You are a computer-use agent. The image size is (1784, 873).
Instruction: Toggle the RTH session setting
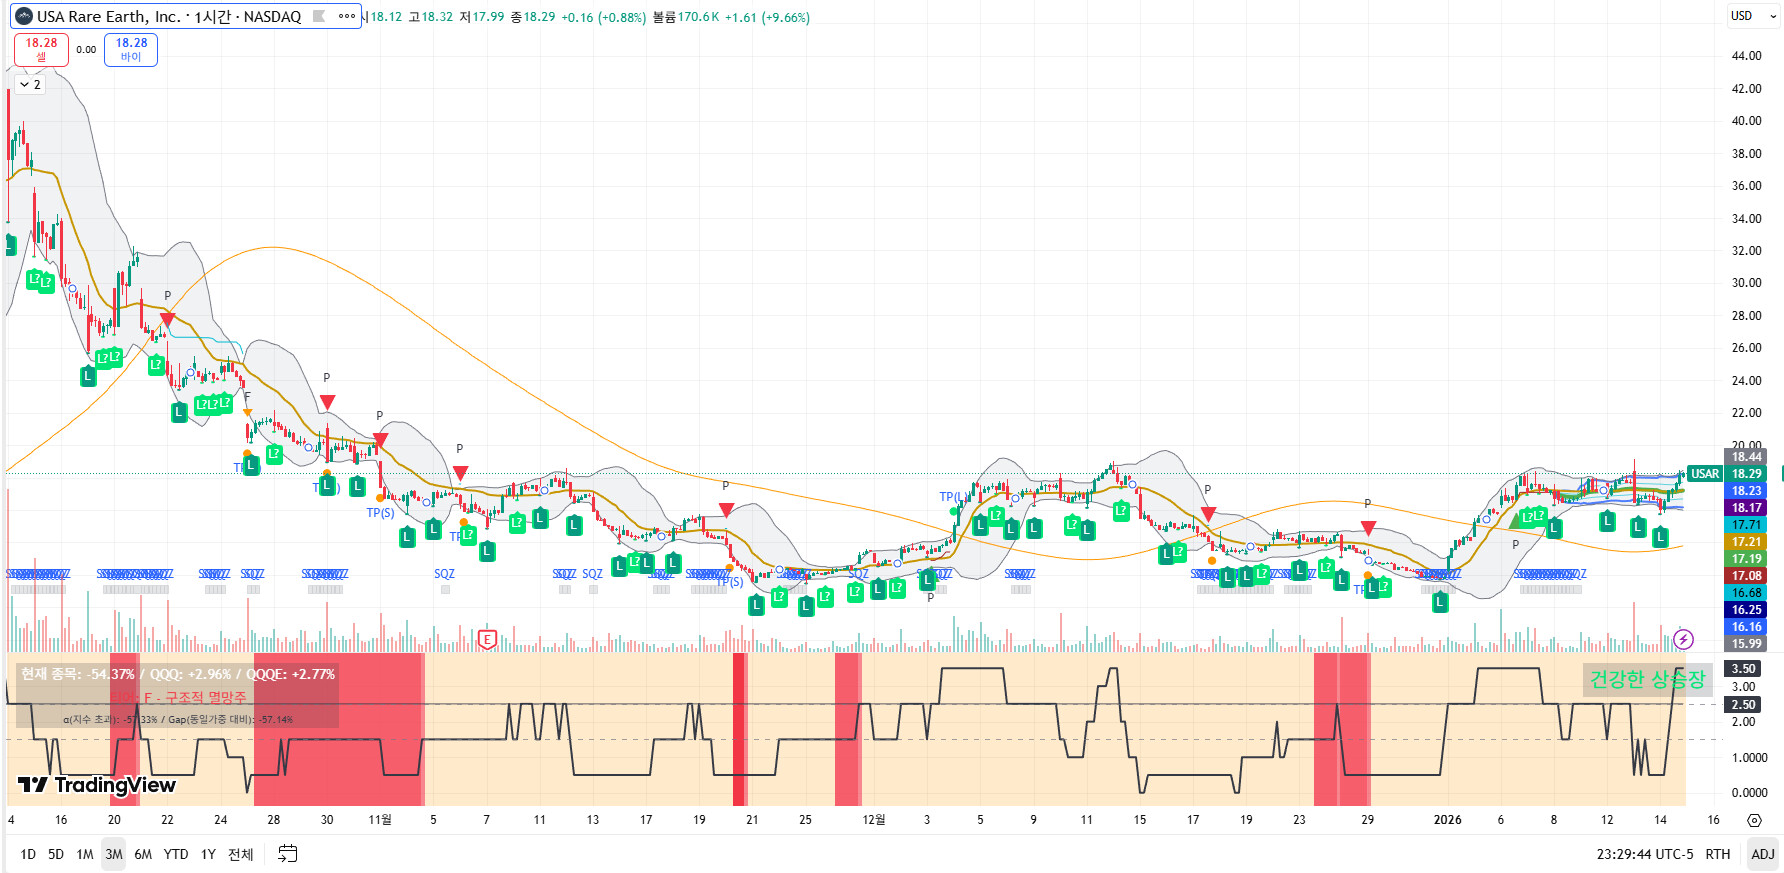[x=1717, y=854]
